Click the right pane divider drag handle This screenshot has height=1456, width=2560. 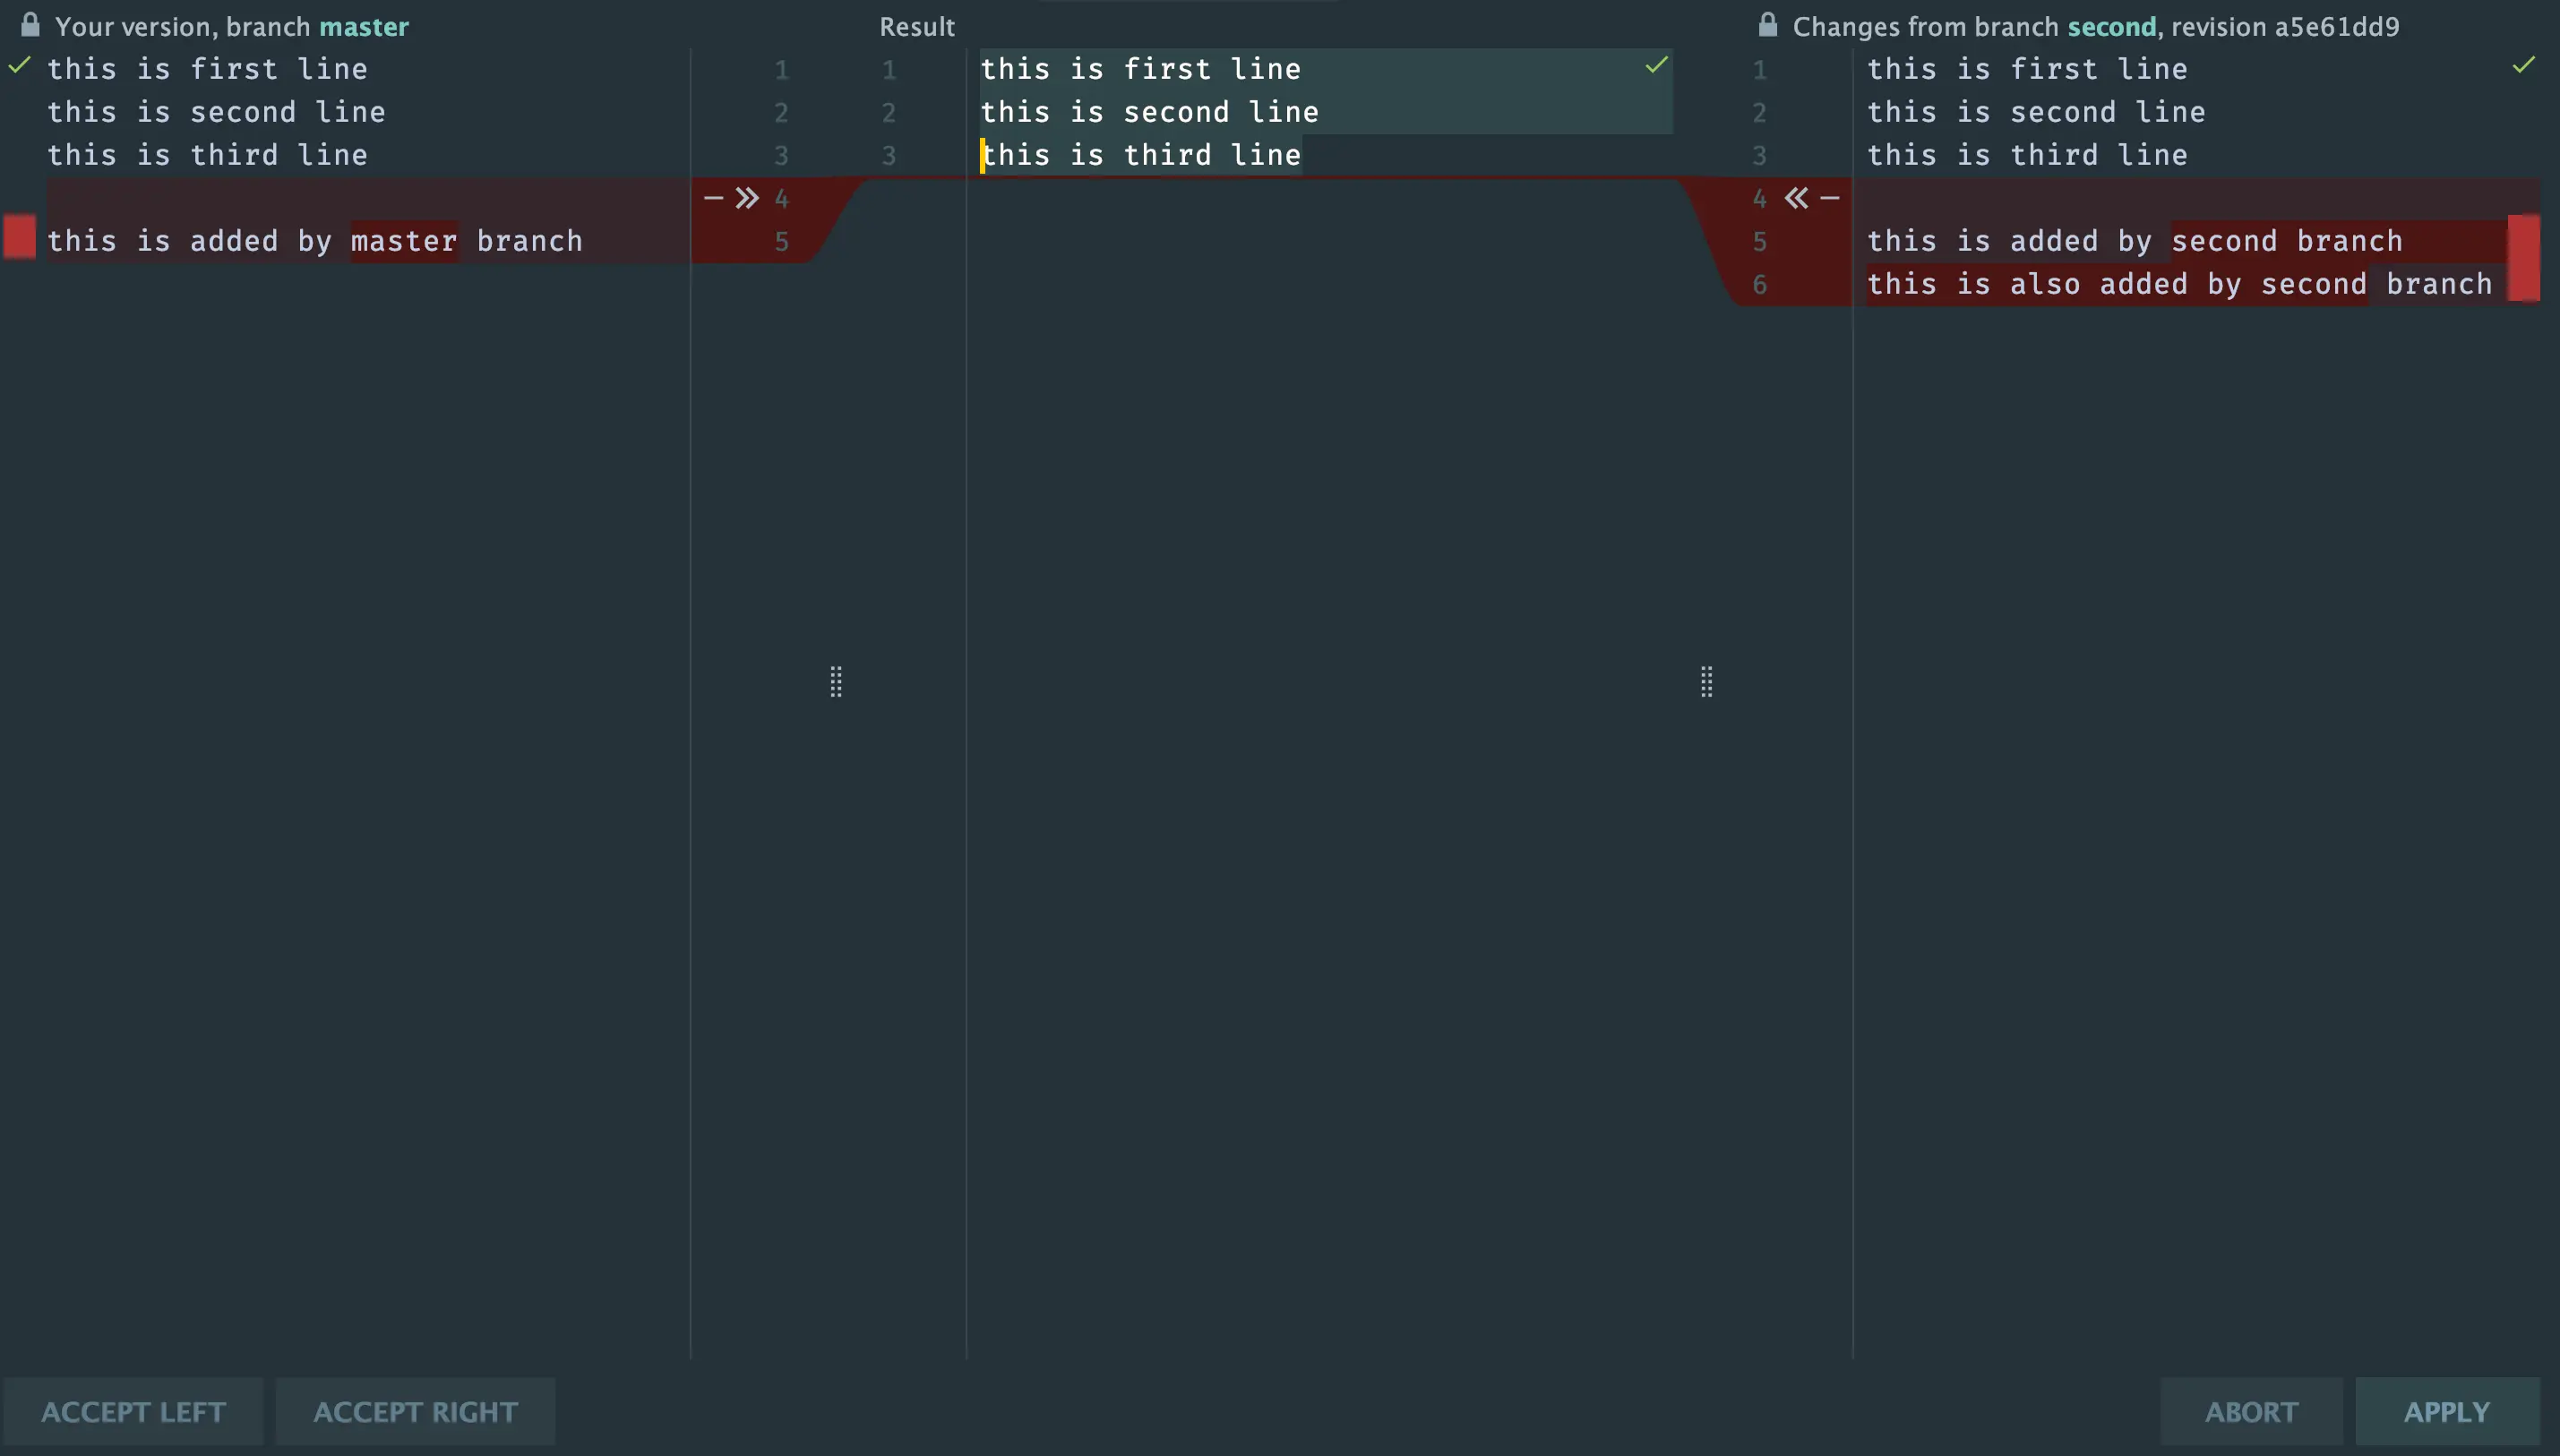coord(1707,682)
